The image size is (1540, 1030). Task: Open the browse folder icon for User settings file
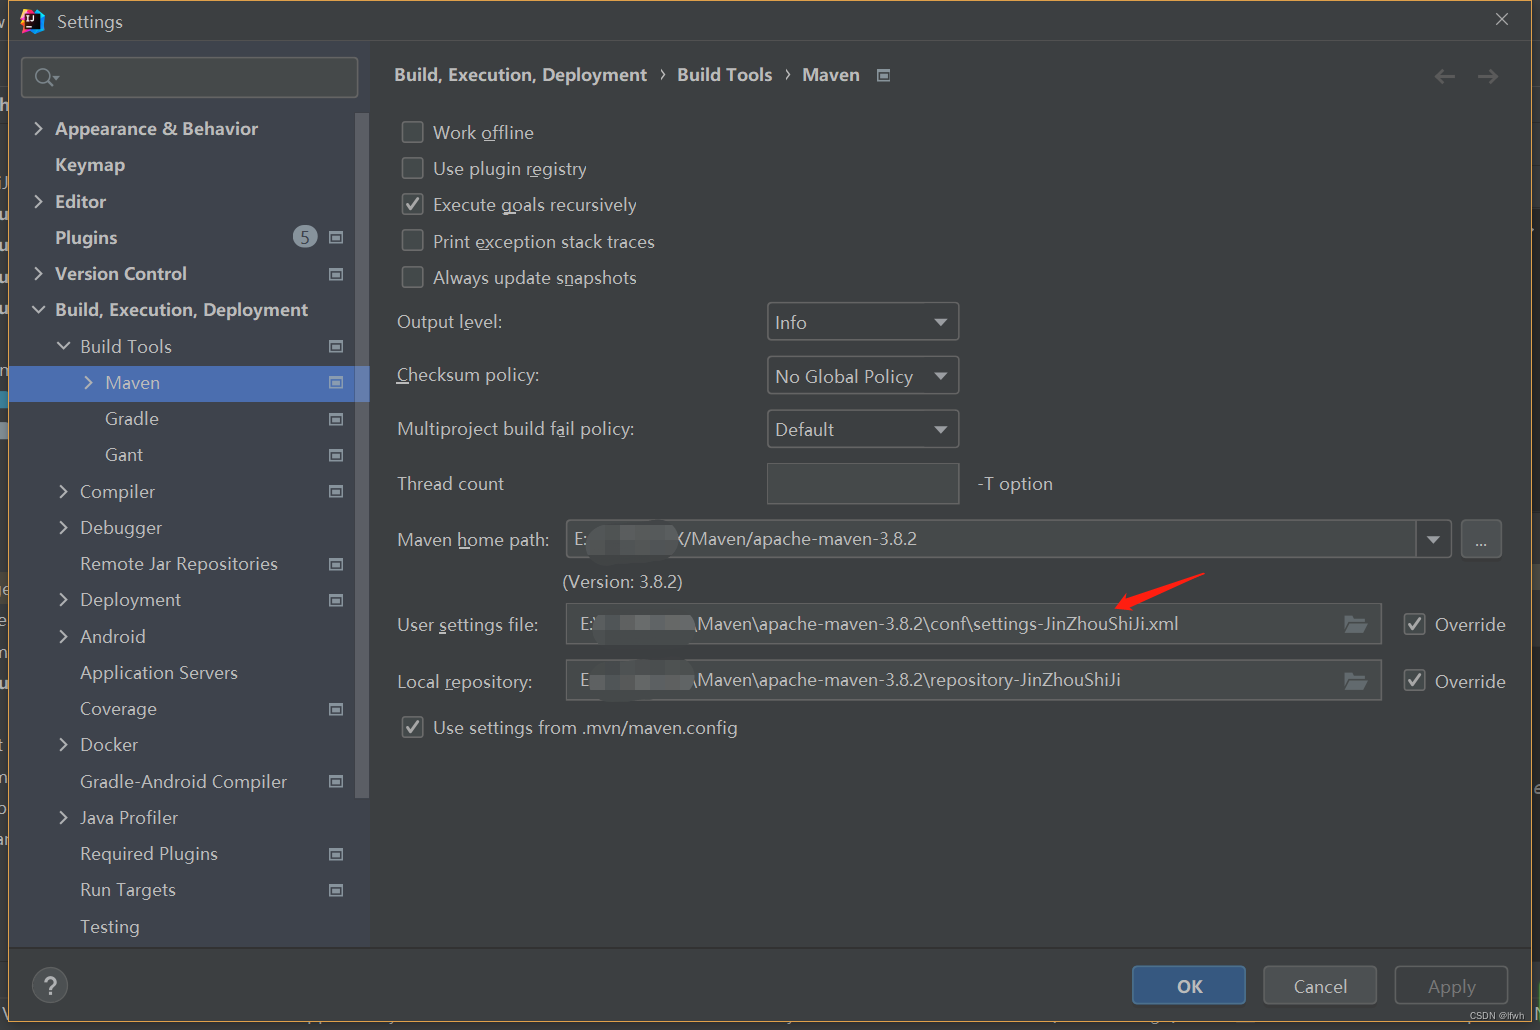coord(1355,624)
